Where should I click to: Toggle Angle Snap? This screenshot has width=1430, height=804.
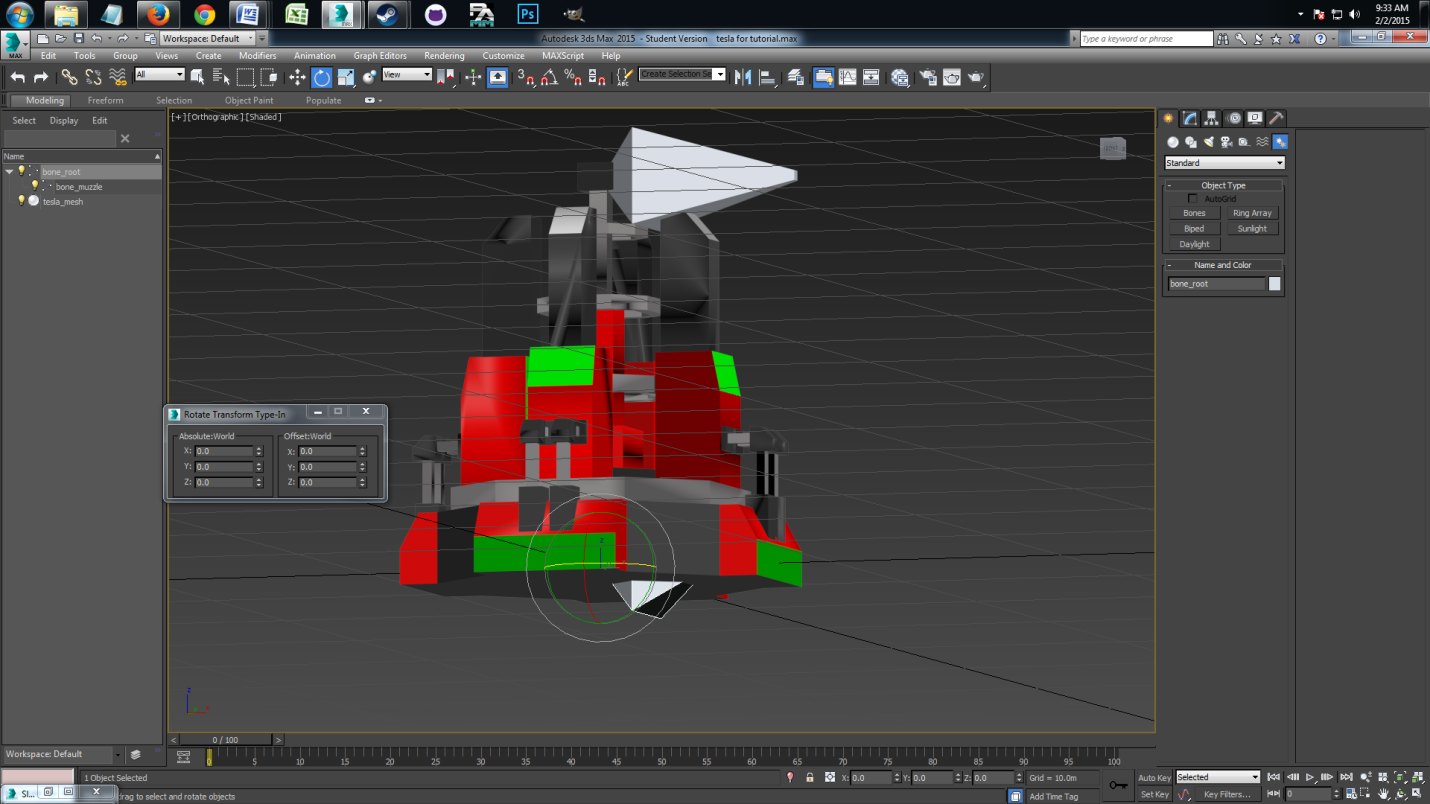tap(549, 77)
